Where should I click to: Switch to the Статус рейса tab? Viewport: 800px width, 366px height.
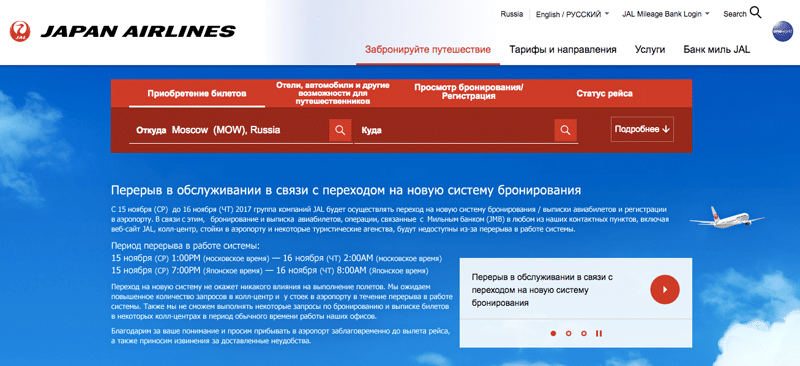[x=605, y=93]
